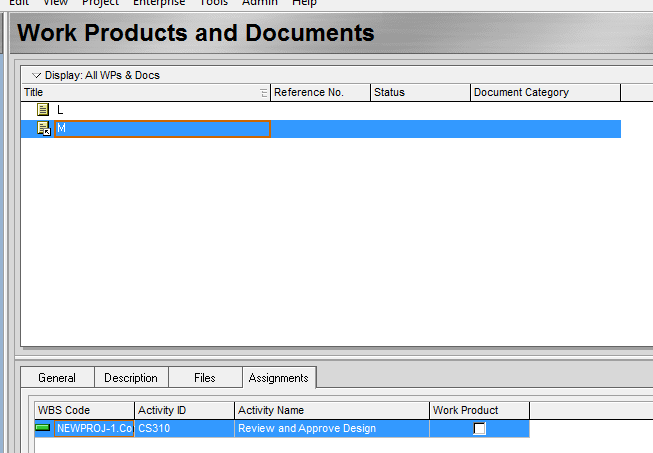Viewport: 653px width, 453px height.
Task: Select the Assignments tab
Action: (279, 378)
